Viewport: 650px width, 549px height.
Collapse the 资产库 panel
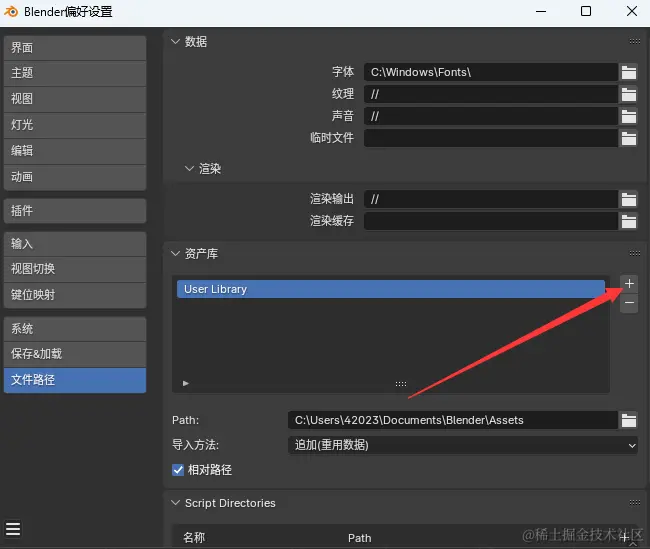[x=175, y=253]
